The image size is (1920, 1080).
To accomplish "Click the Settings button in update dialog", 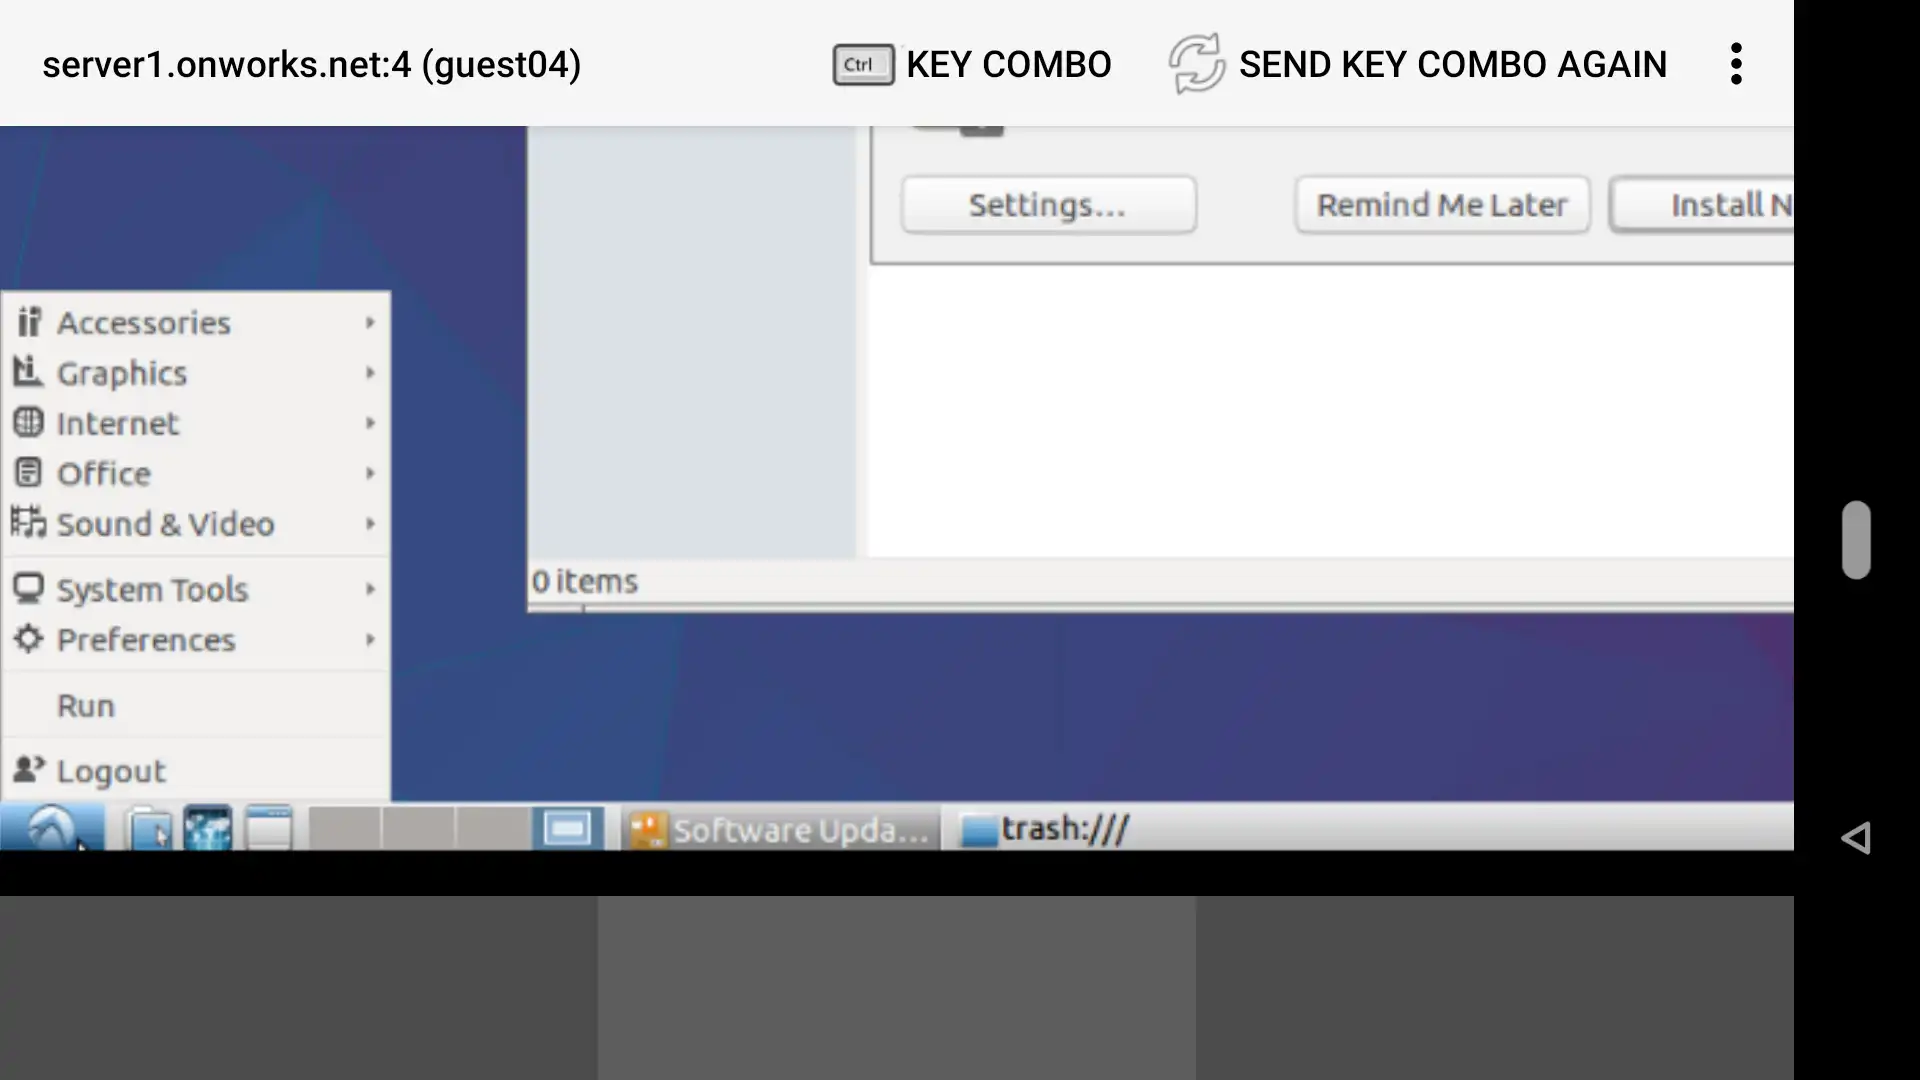I will (1048, 204).
